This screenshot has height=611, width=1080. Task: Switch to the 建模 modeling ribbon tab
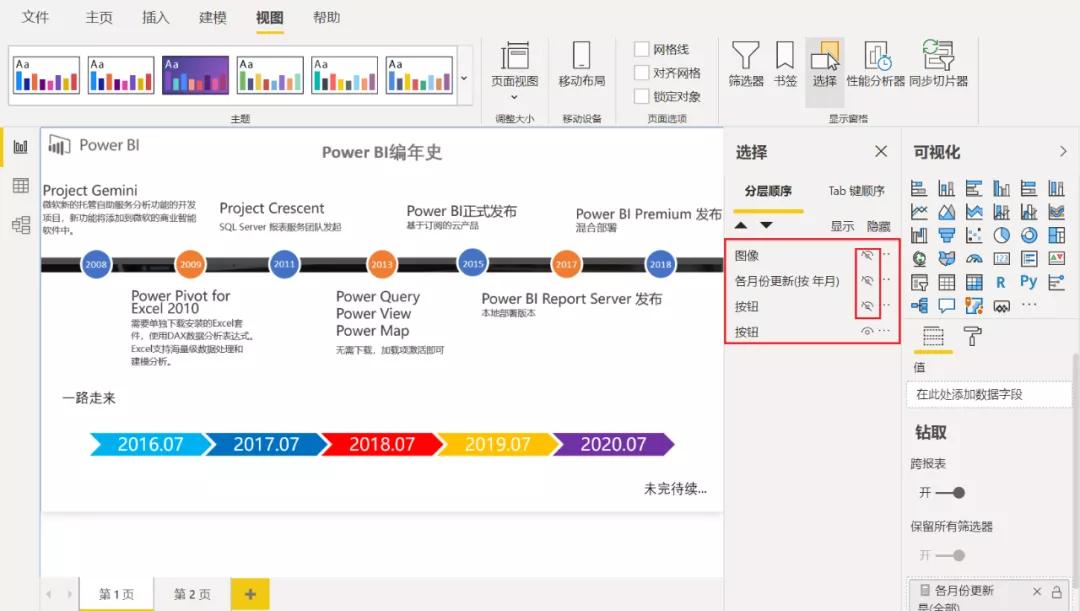[x=213, y=17]
